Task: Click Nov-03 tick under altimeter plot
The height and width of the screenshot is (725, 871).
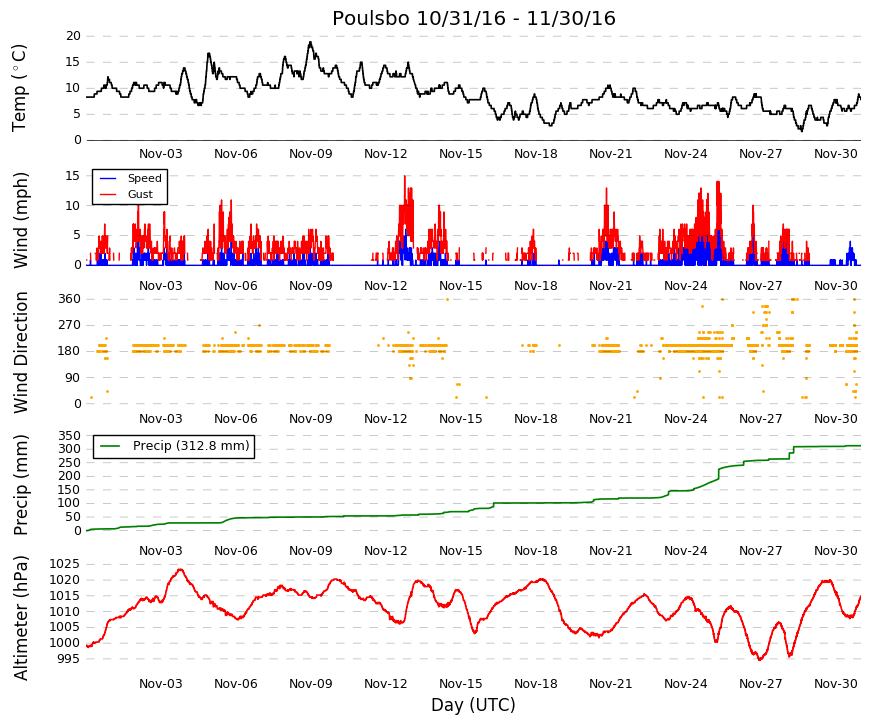Action: click(161, 684)
